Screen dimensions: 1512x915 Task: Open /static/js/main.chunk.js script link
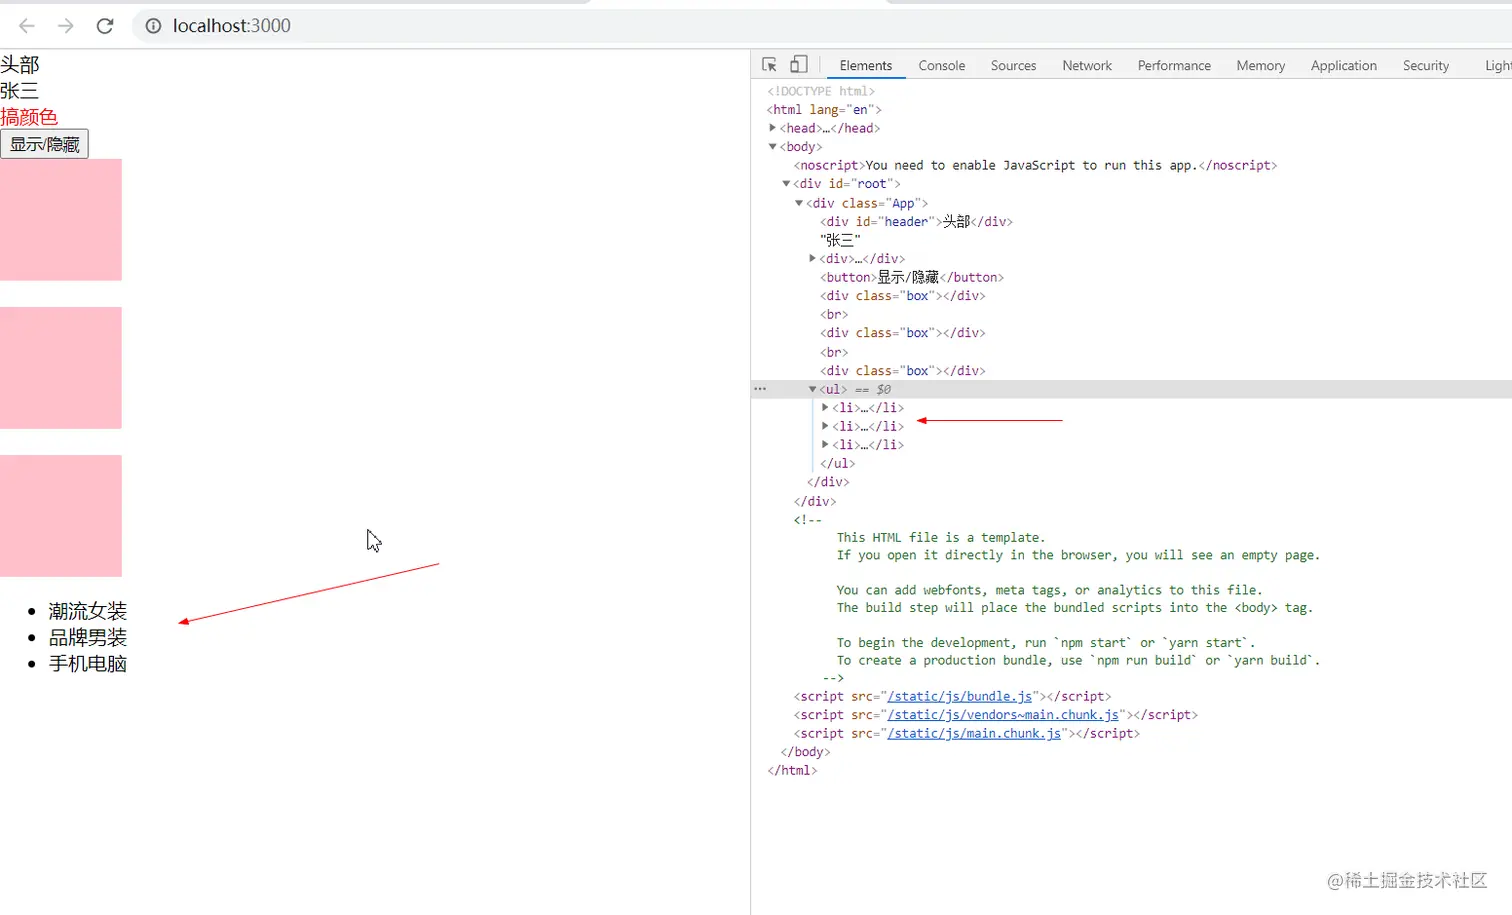pyautogui.click(x=974, y=733)
